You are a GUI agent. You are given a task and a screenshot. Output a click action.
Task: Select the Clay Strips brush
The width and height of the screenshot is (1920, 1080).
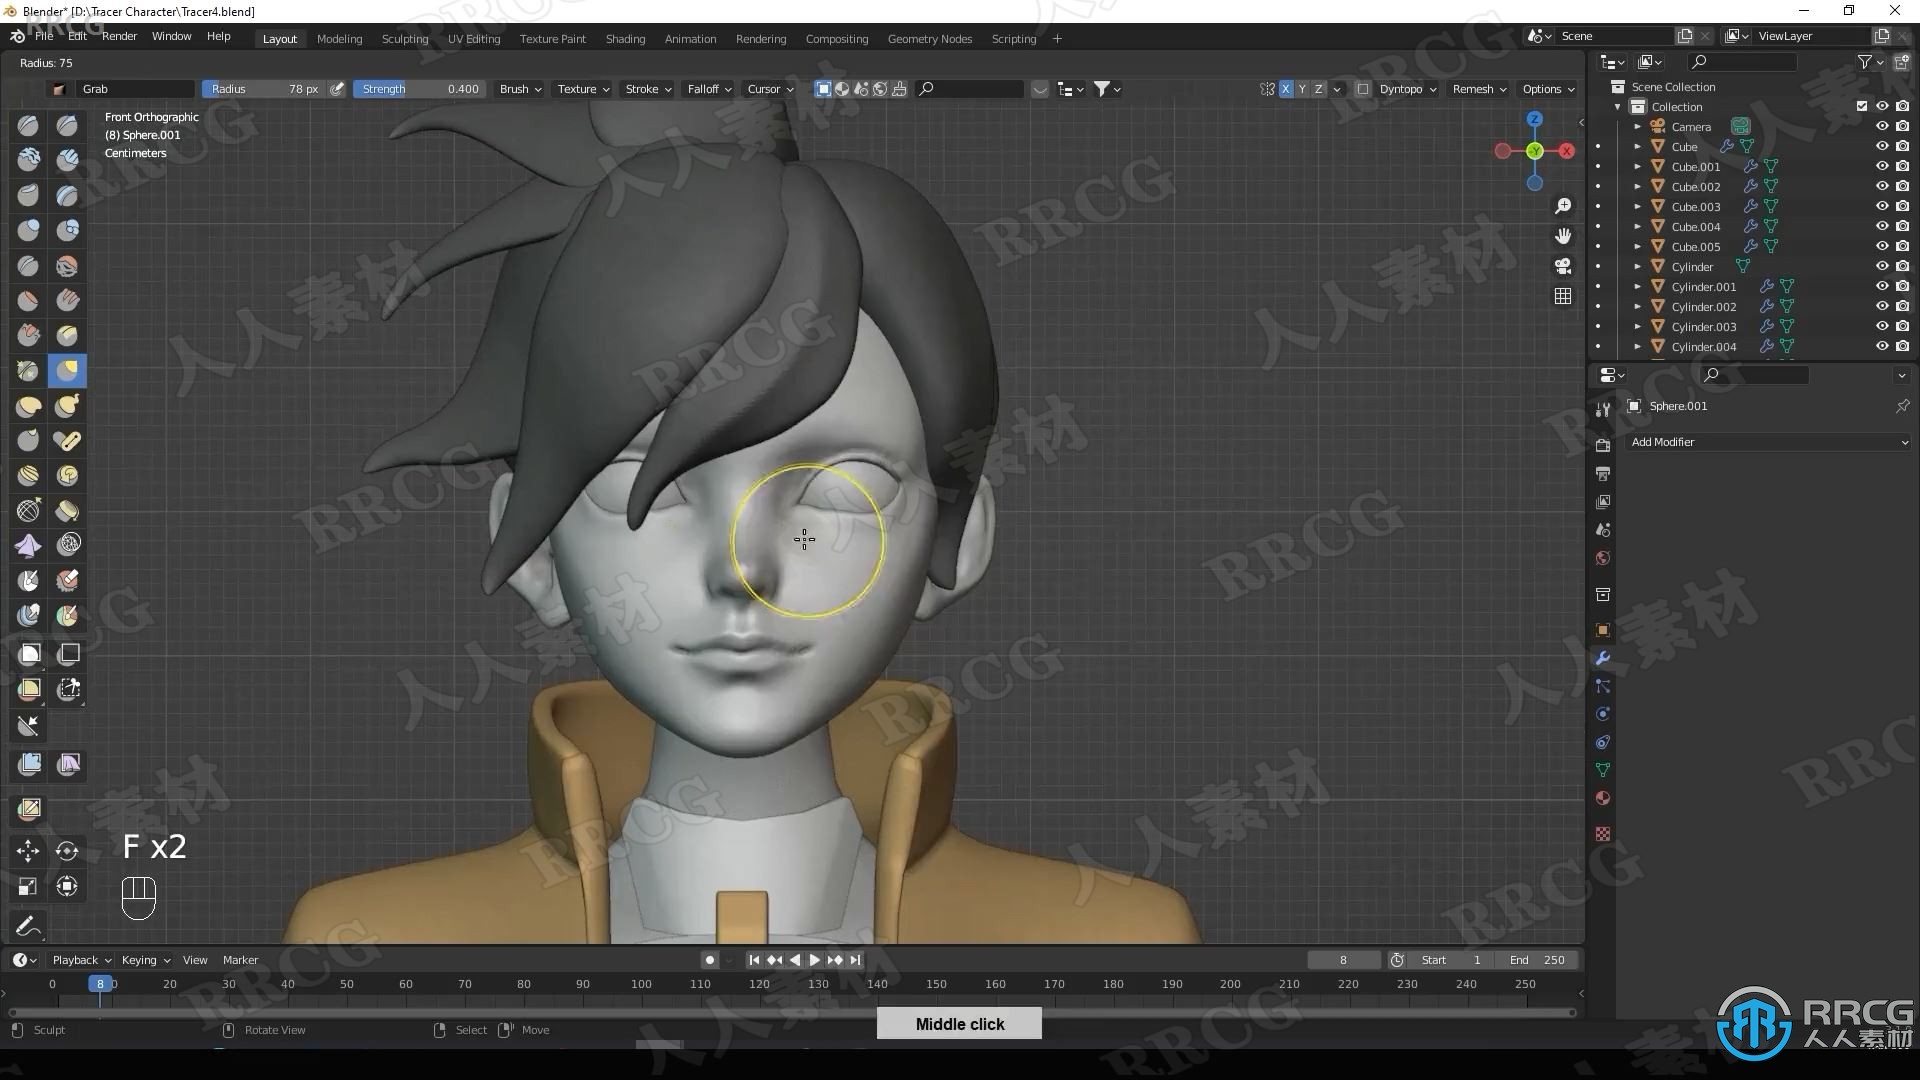[x=67, y=160]
